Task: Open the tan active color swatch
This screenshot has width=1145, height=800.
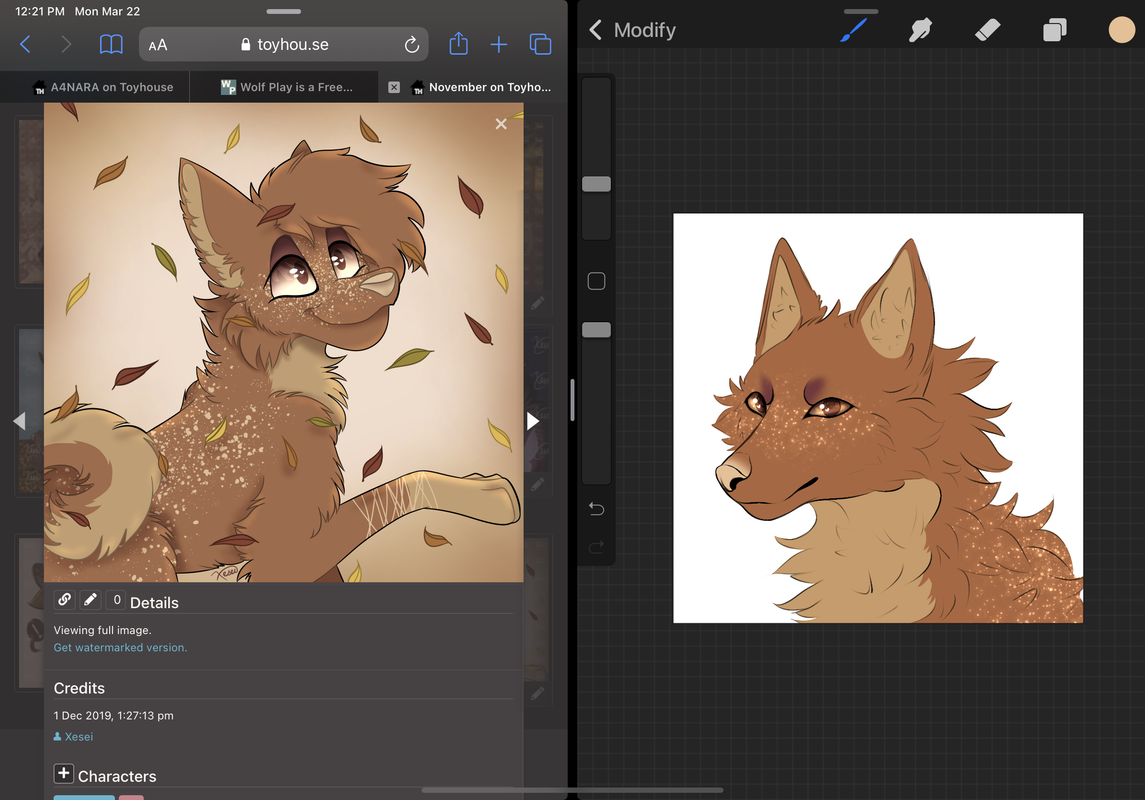Action: [x=1122, y=30]
